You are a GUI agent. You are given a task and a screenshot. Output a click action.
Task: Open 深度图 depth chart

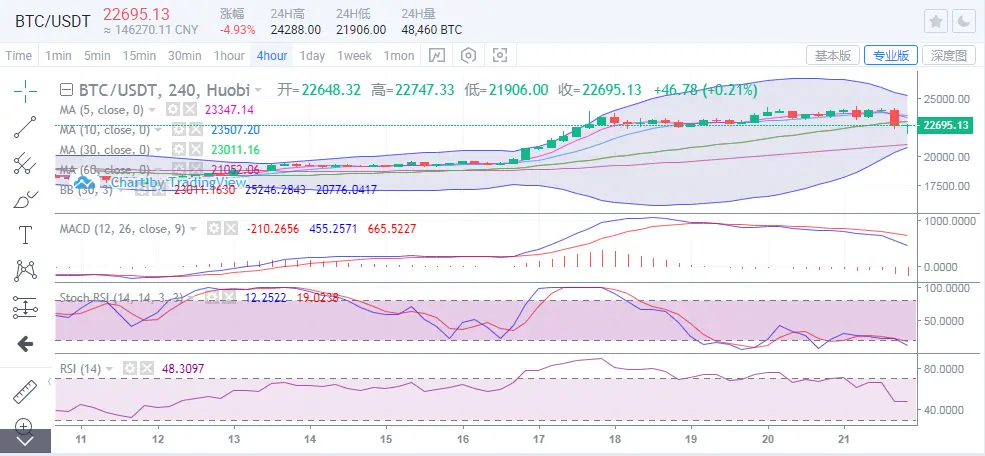pos(949,55)
